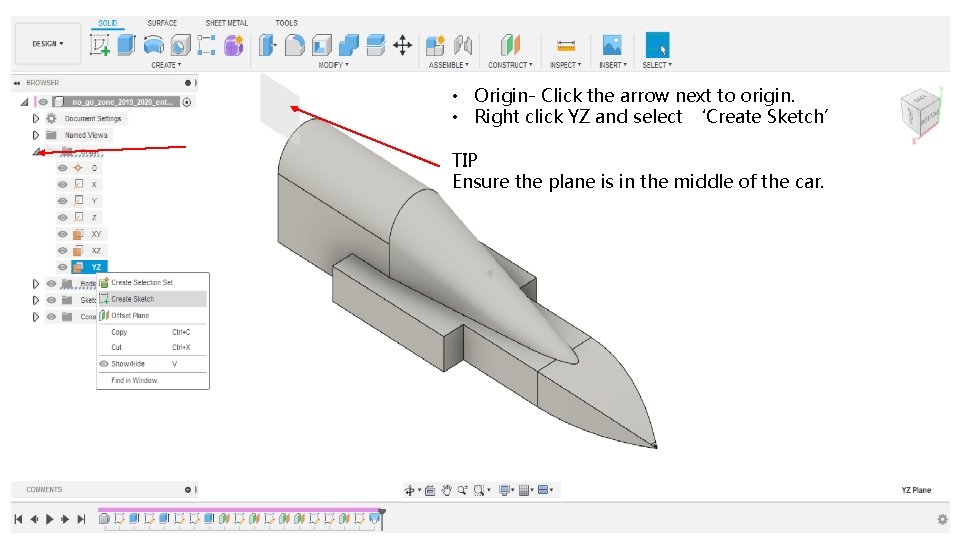Select the Press Pull tool icon

click(268, 45)
